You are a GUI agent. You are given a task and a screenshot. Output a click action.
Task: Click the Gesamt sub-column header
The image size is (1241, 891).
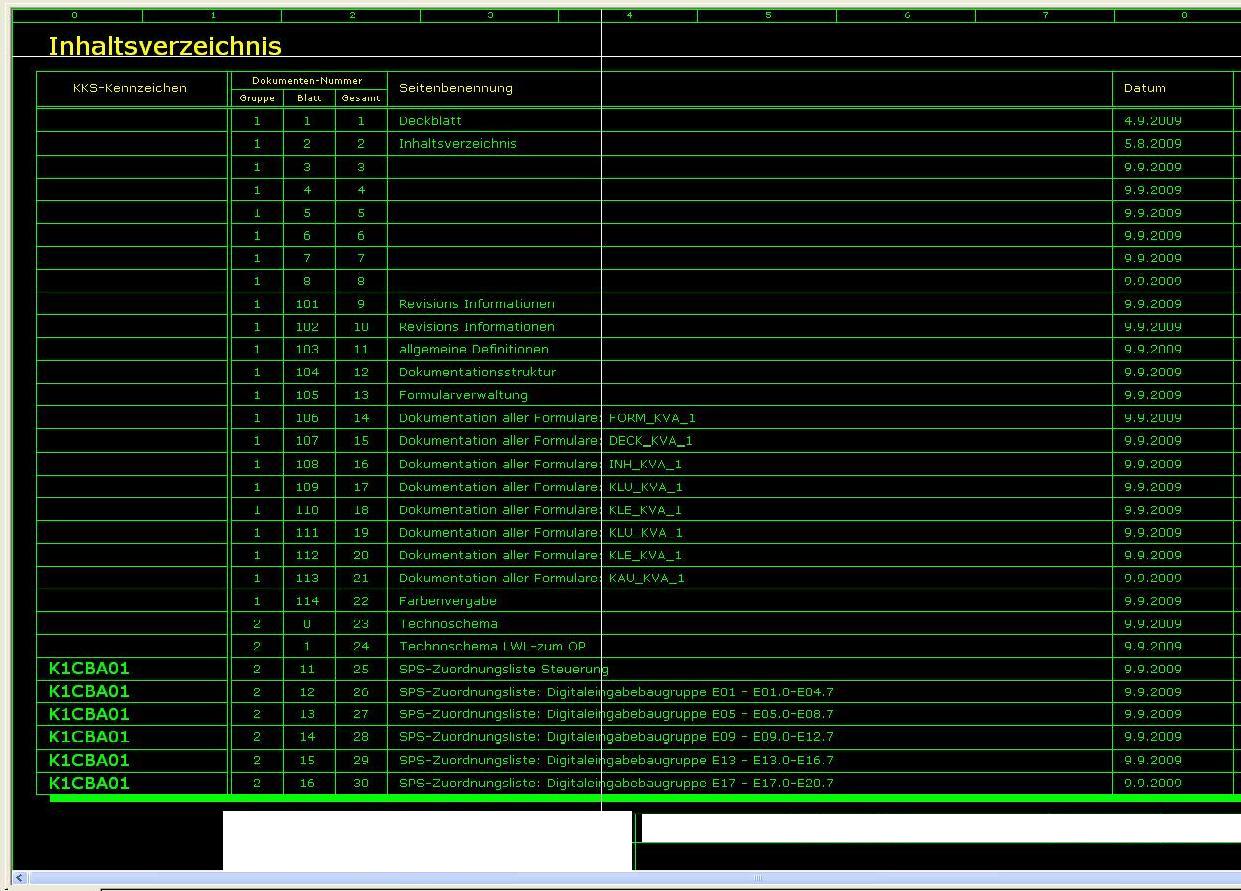point(361,98)
